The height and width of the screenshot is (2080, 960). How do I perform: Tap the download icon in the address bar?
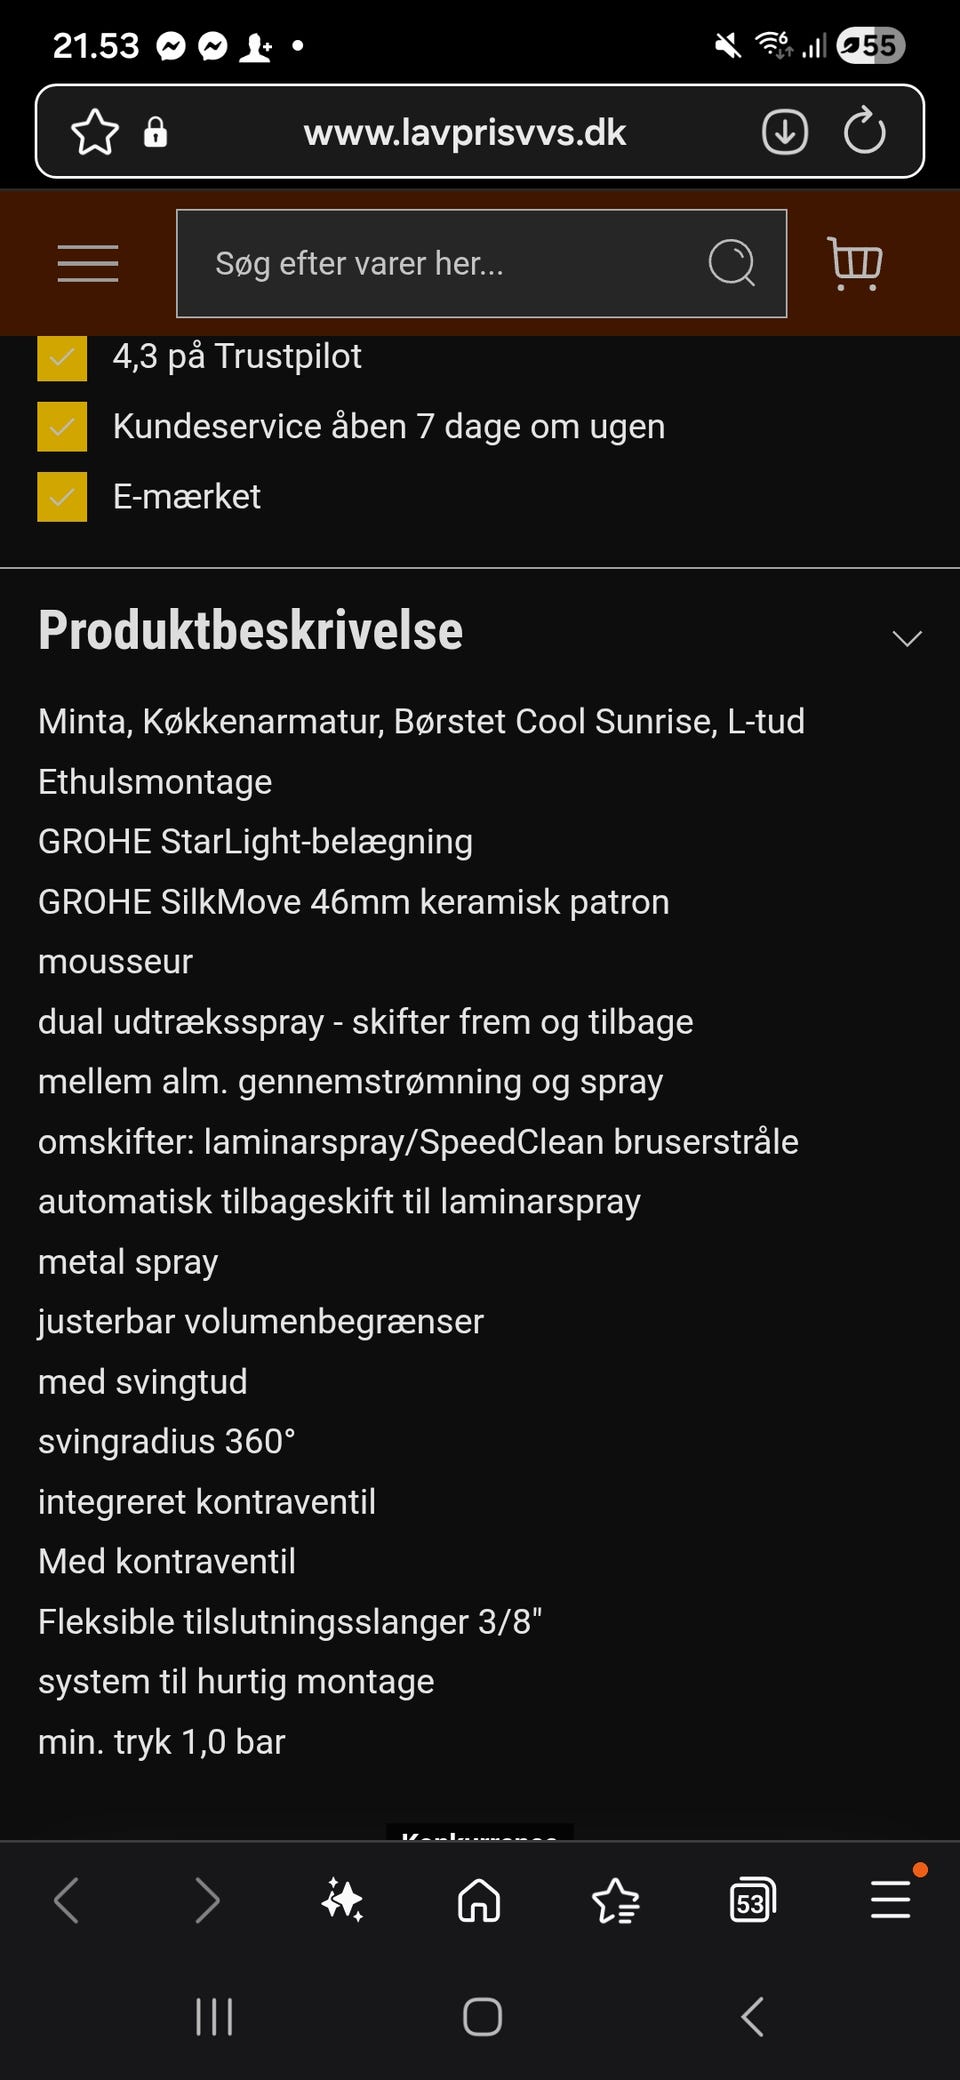click(785, 132)
